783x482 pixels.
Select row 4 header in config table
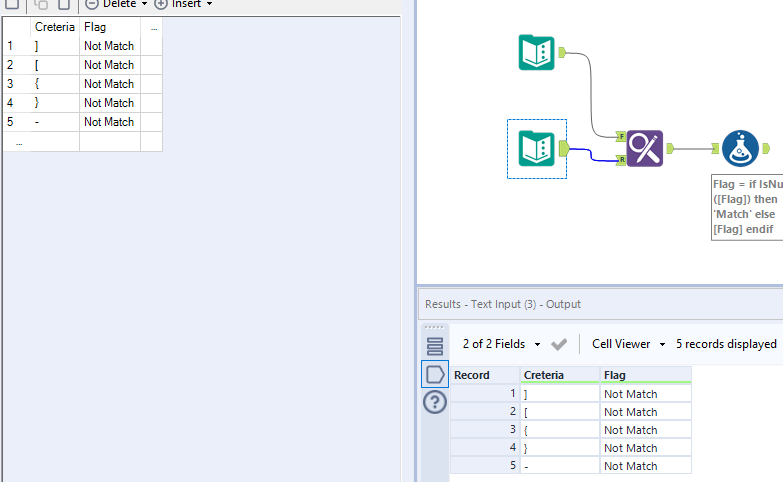[16, 103]
